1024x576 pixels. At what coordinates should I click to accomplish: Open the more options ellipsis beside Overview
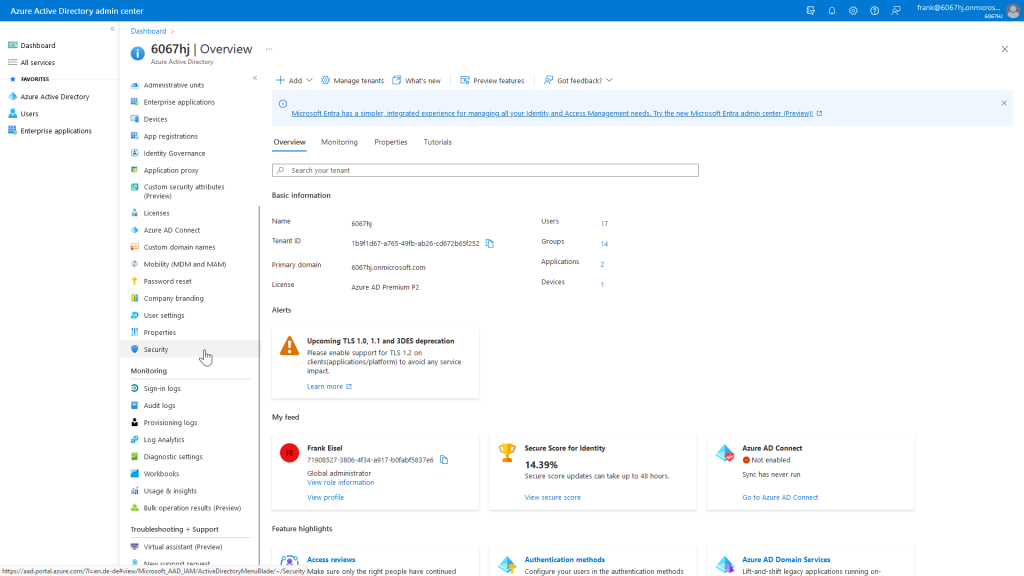tap(268, 48)
